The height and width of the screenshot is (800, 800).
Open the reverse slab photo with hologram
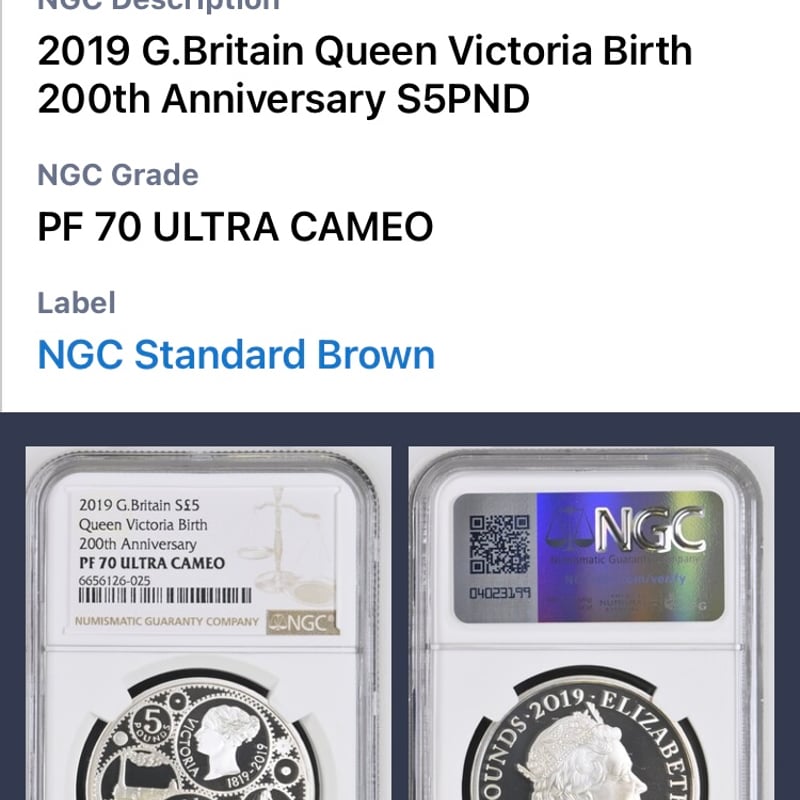[591, 623]
